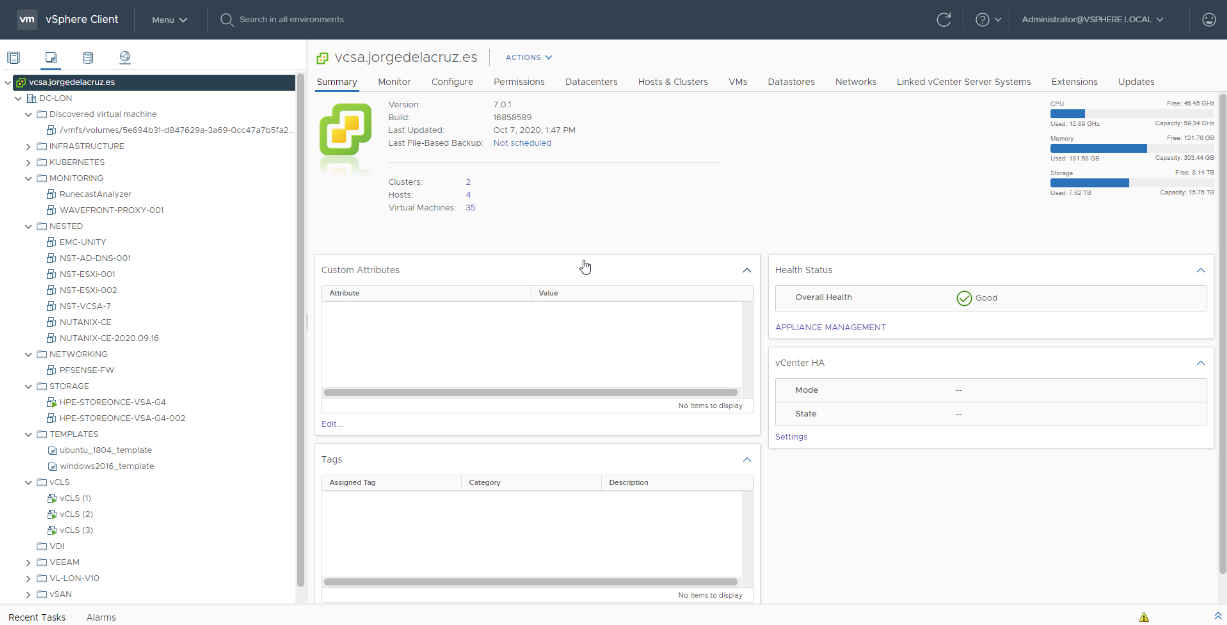Image resolution: width=1227 pixels, height=625 pixels.
Task: Open the Alarms bottom tab
Action: 101,617
